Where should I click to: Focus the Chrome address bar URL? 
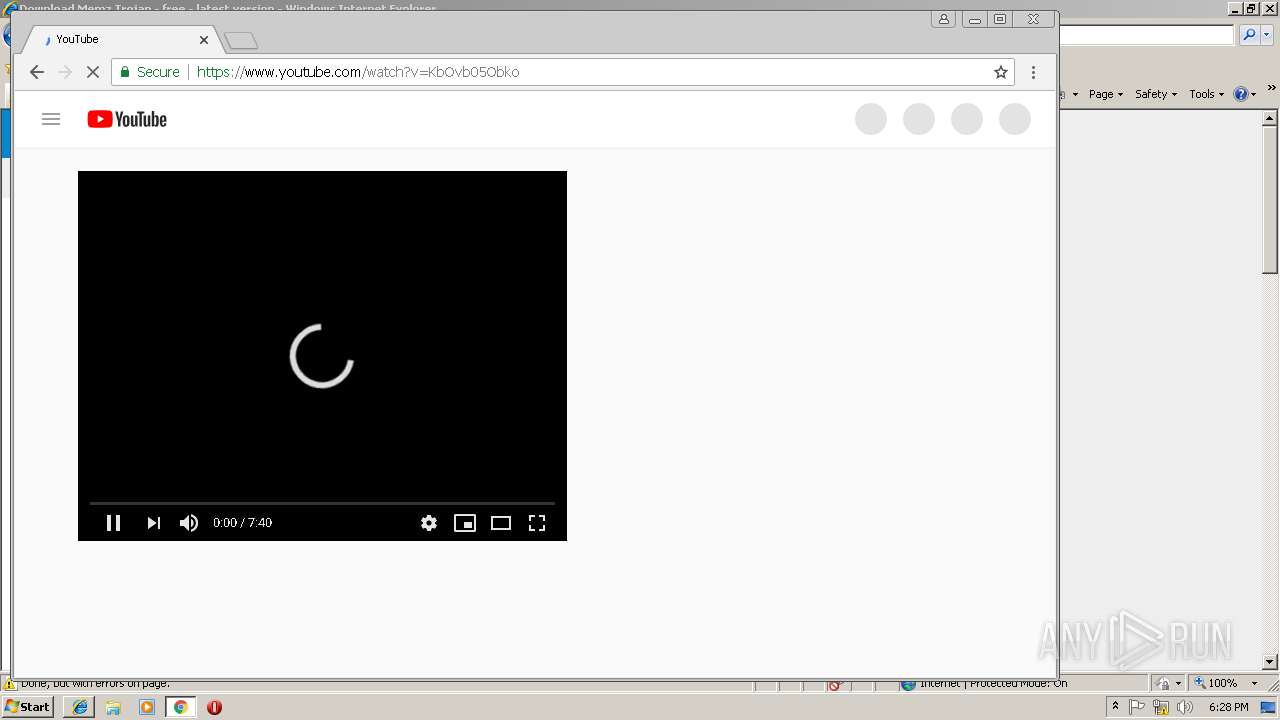(358, 72)
